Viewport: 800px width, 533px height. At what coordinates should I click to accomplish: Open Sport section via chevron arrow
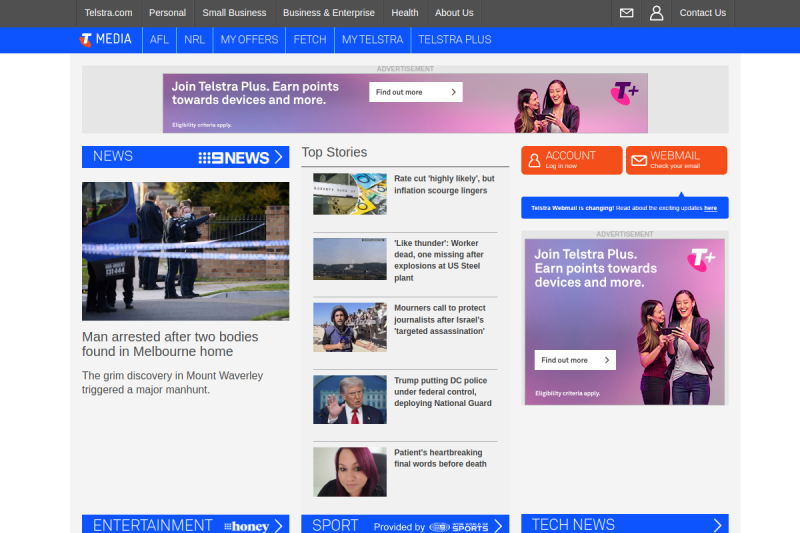pyautogui.click(x=498, y=526)
